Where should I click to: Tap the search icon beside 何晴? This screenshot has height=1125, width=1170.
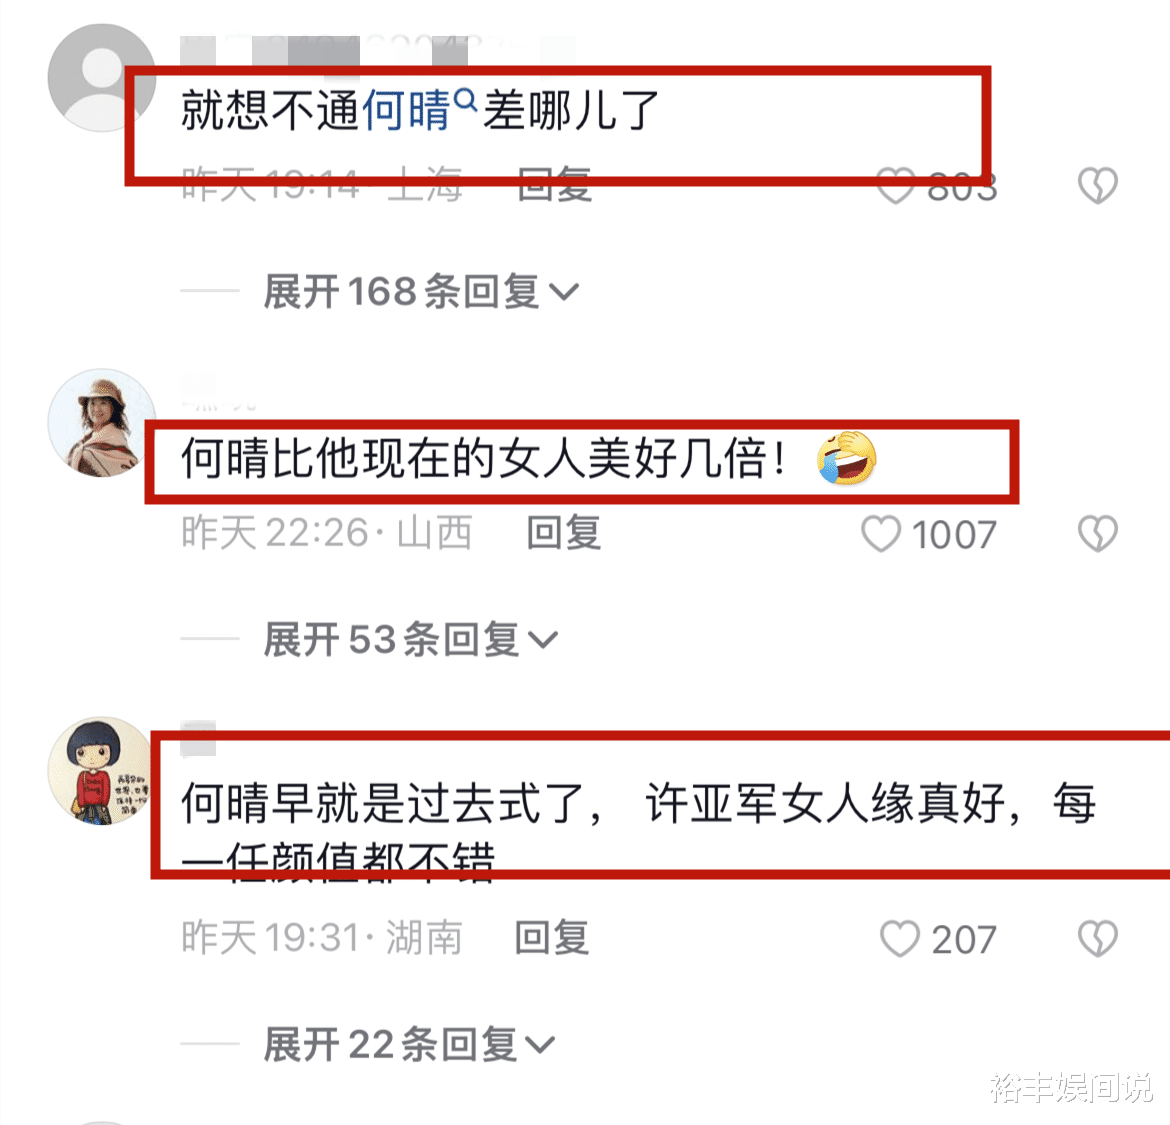466,99
